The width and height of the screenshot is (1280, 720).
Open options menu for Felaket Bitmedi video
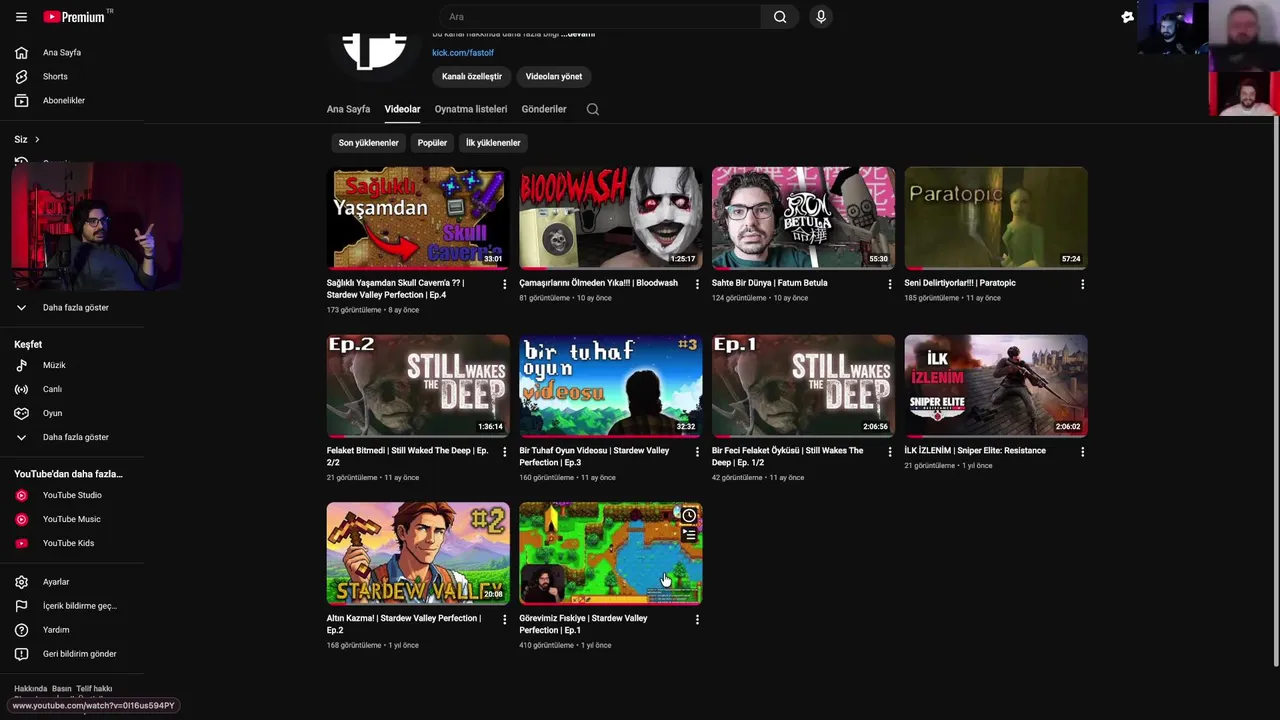(504, 452)
